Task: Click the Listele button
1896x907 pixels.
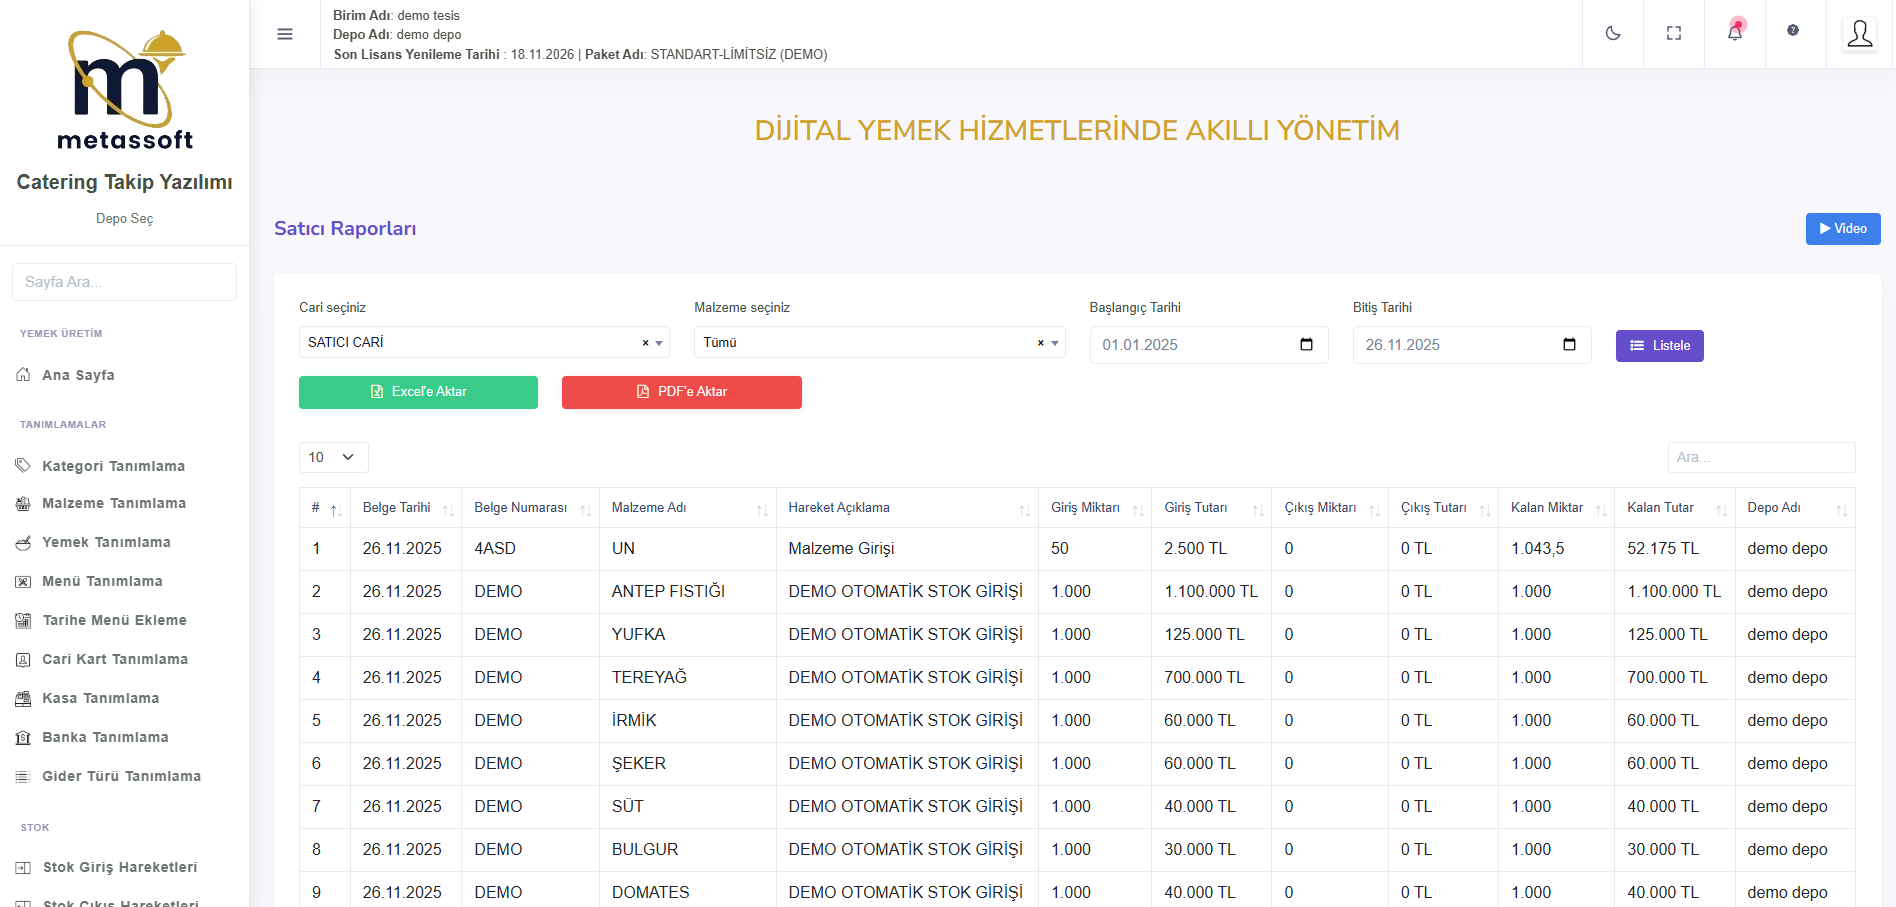Action: coord(1659,346)
